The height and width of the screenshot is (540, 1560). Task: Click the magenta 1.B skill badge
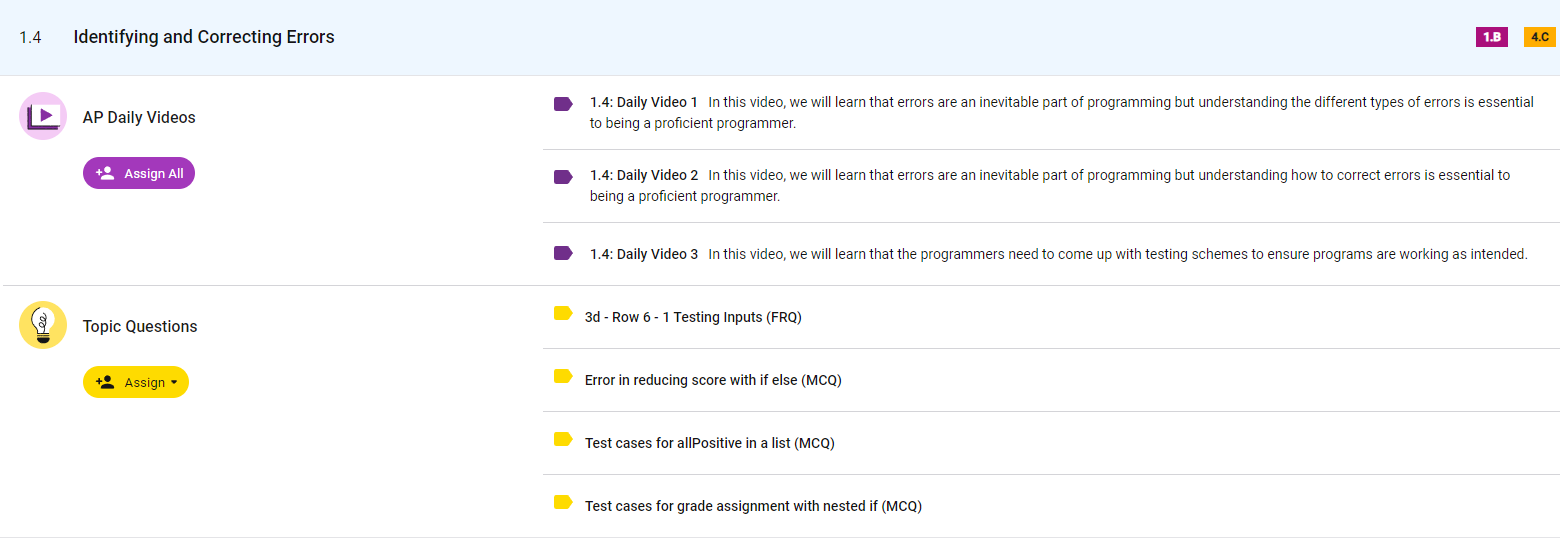pos(1491,37)
